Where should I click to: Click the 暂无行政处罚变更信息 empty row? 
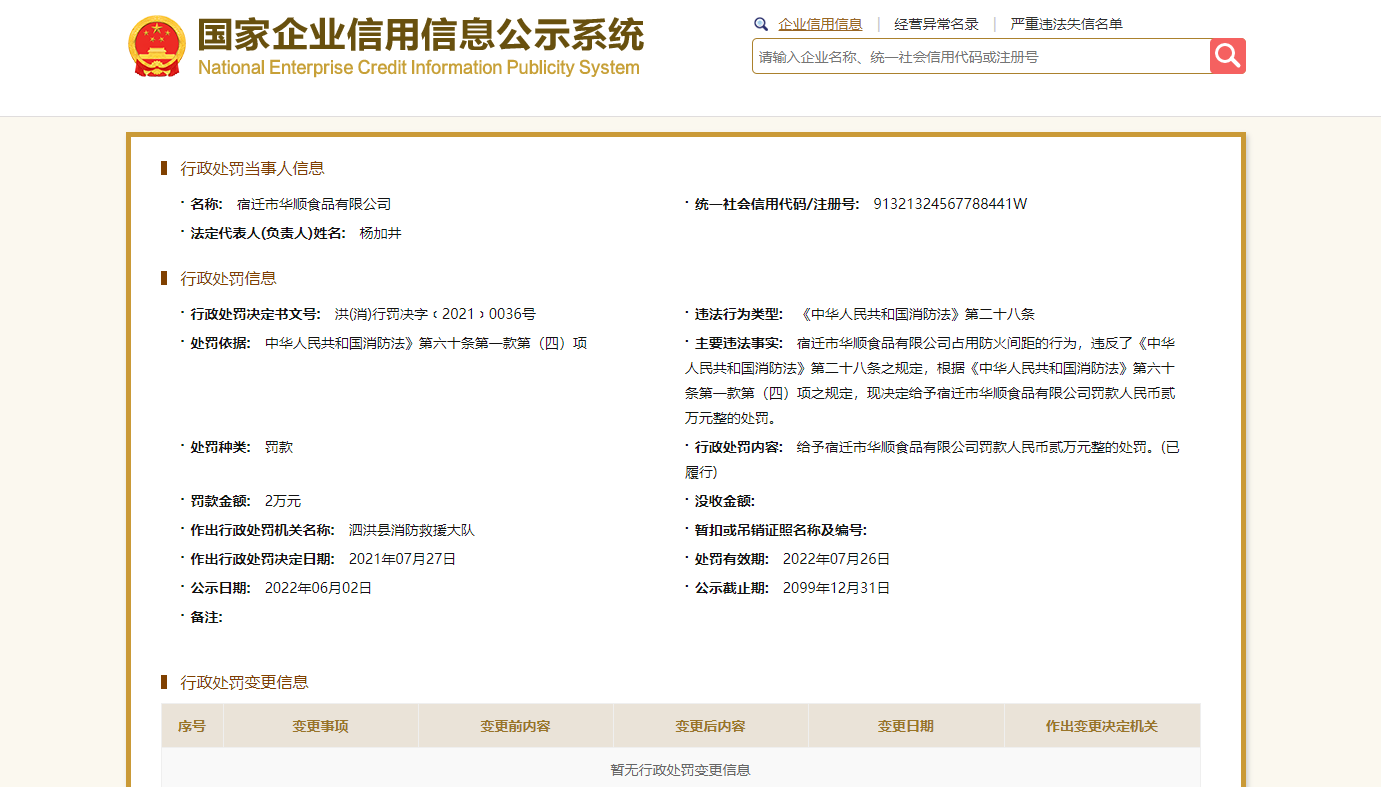(x=681, y=769)
